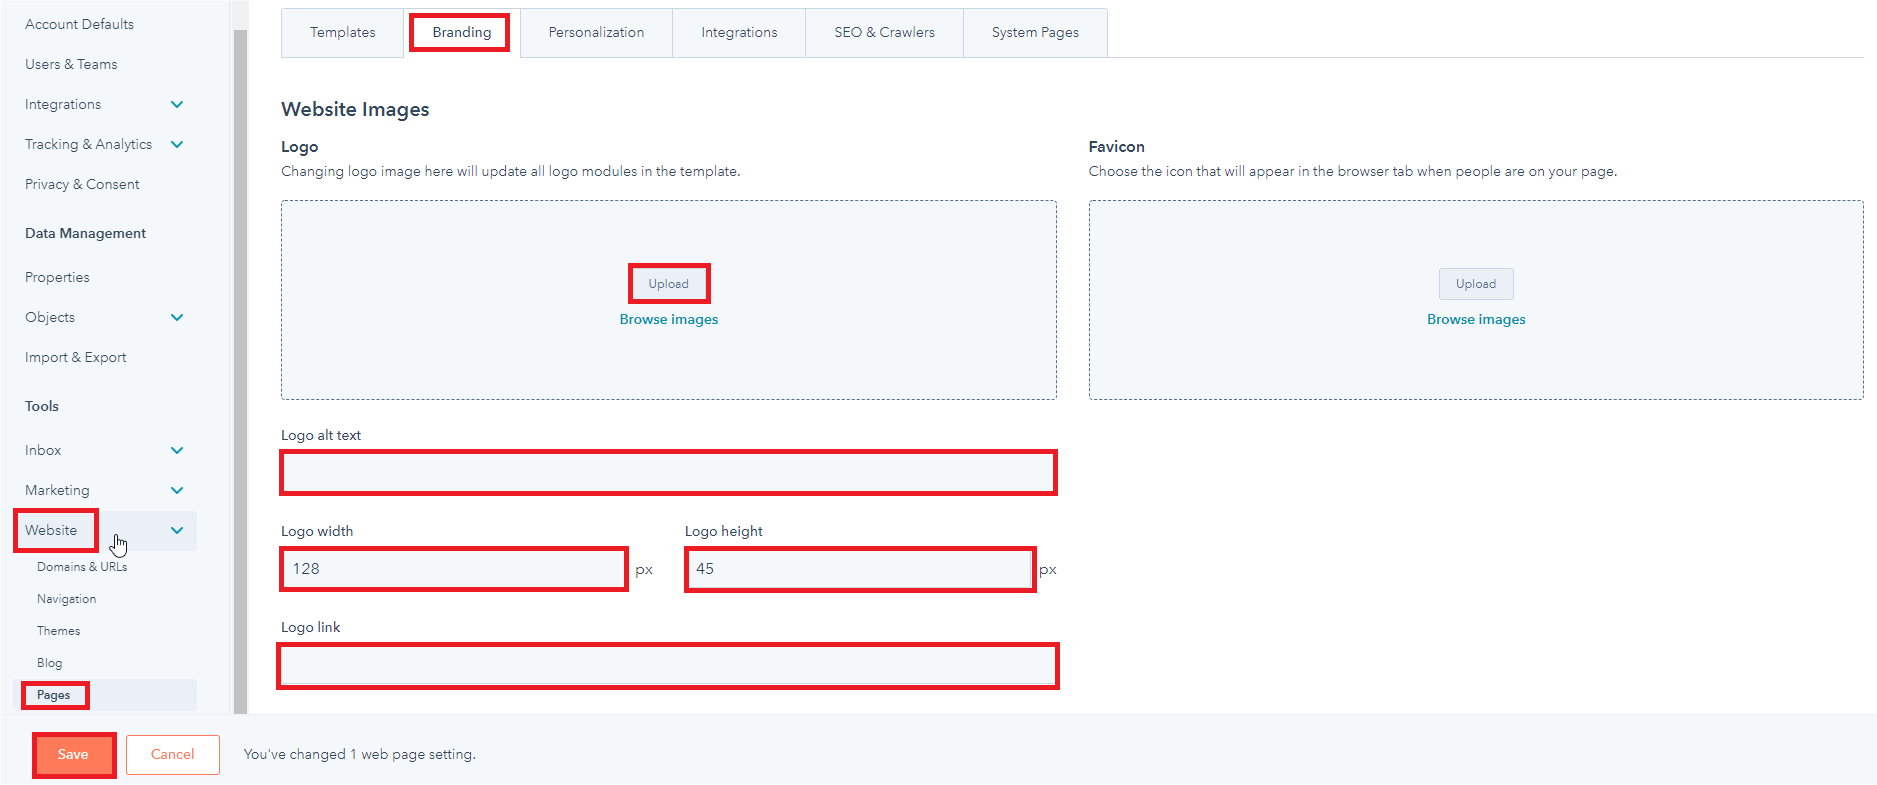
Task: Expand the Marketing chevron
Action: (x=177, y=491)
